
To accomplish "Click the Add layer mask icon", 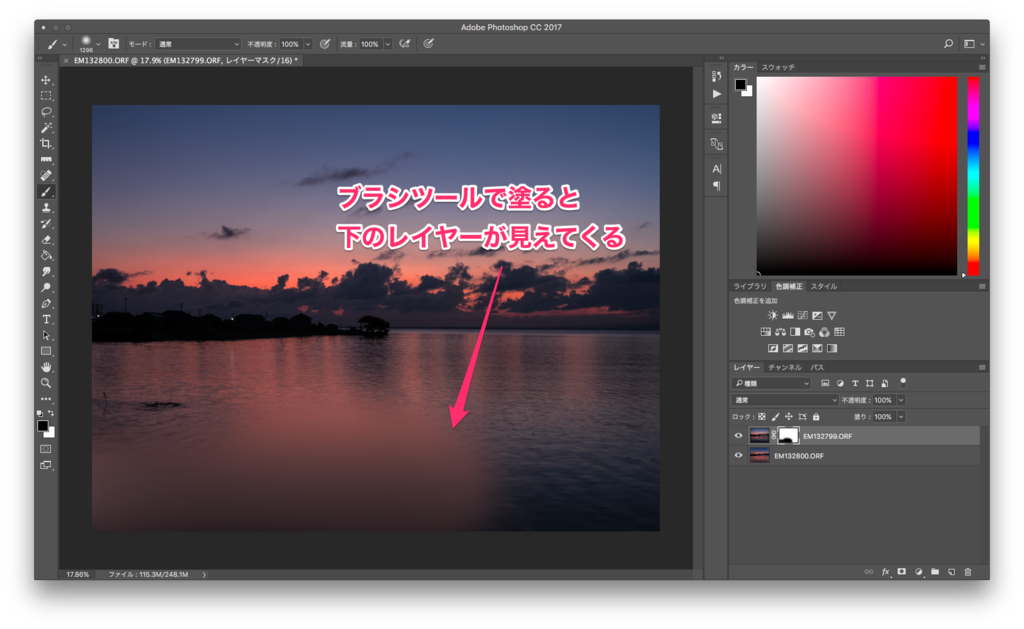I will click(902, 572).
